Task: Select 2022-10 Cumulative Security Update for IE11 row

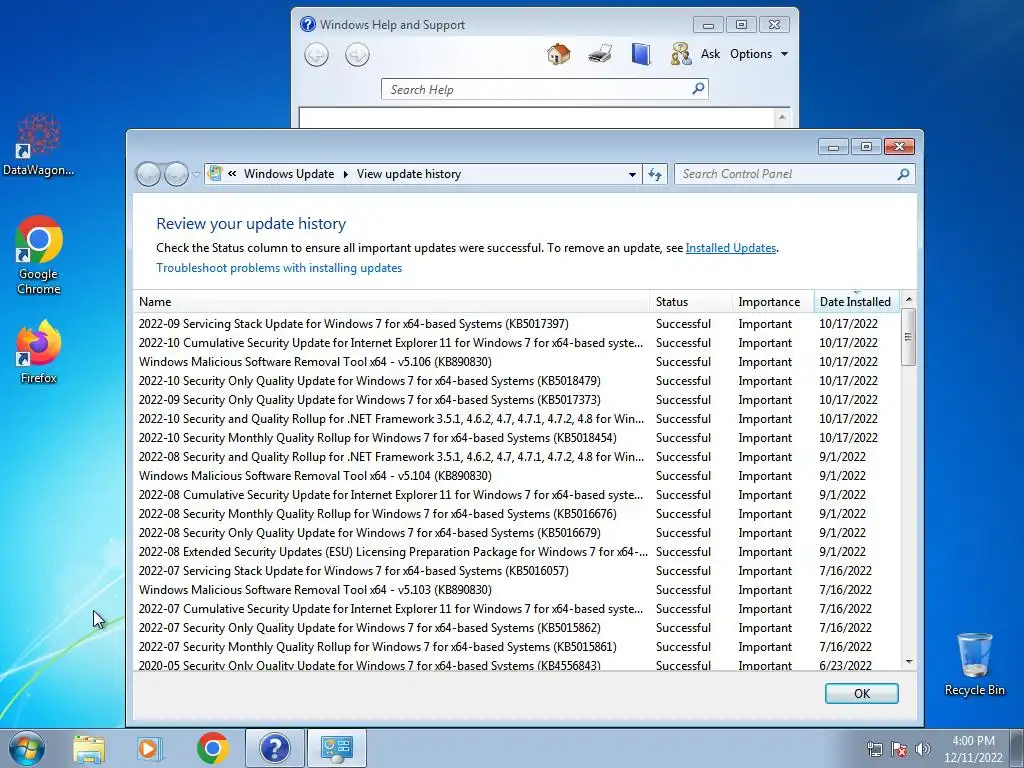Action: click(x=516, y=343)
